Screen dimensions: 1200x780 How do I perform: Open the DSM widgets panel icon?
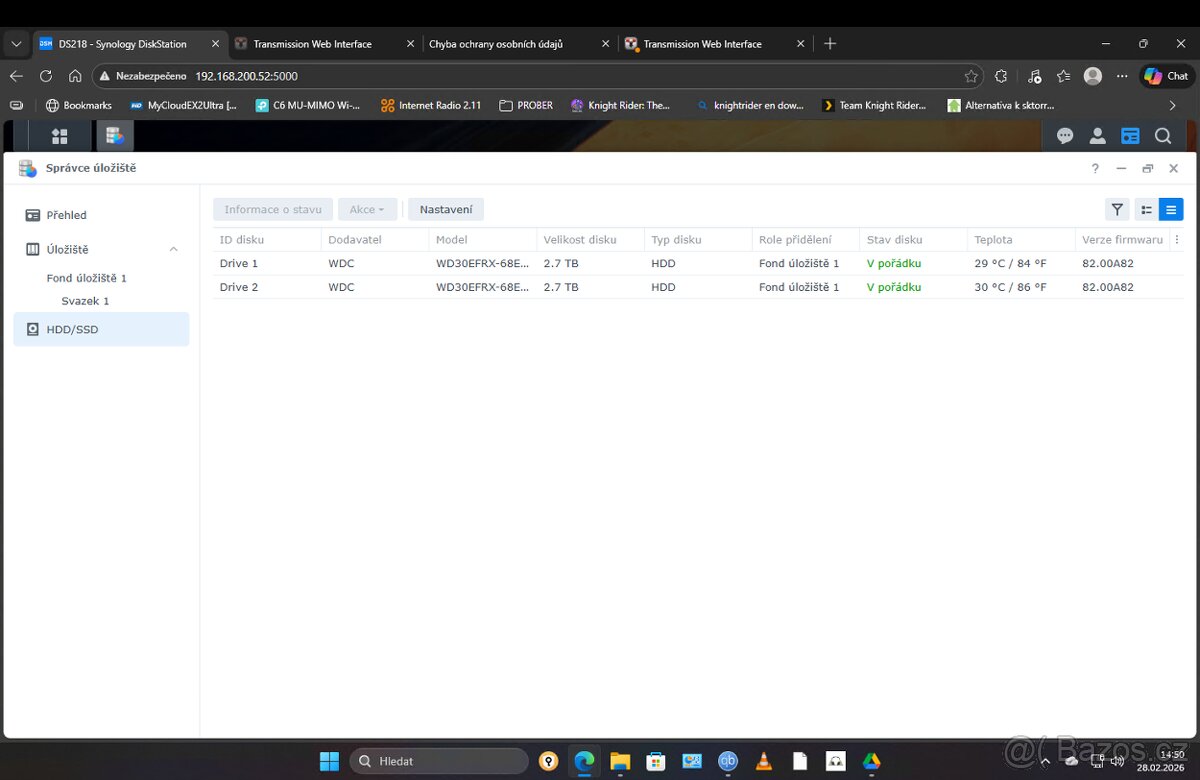click(x=1130, y=136)
